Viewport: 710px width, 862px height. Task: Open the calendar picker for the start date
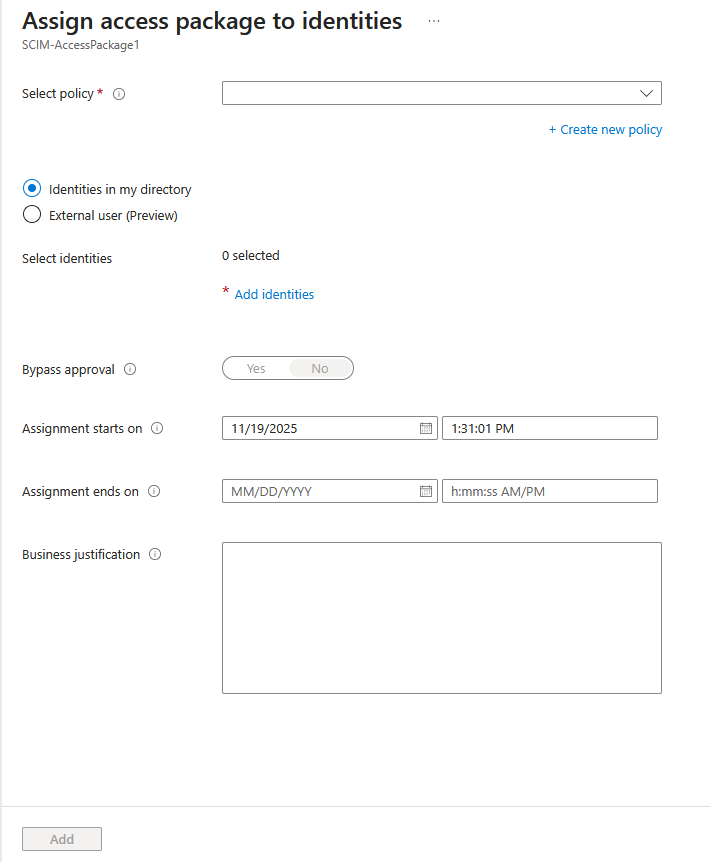[426, 427]
